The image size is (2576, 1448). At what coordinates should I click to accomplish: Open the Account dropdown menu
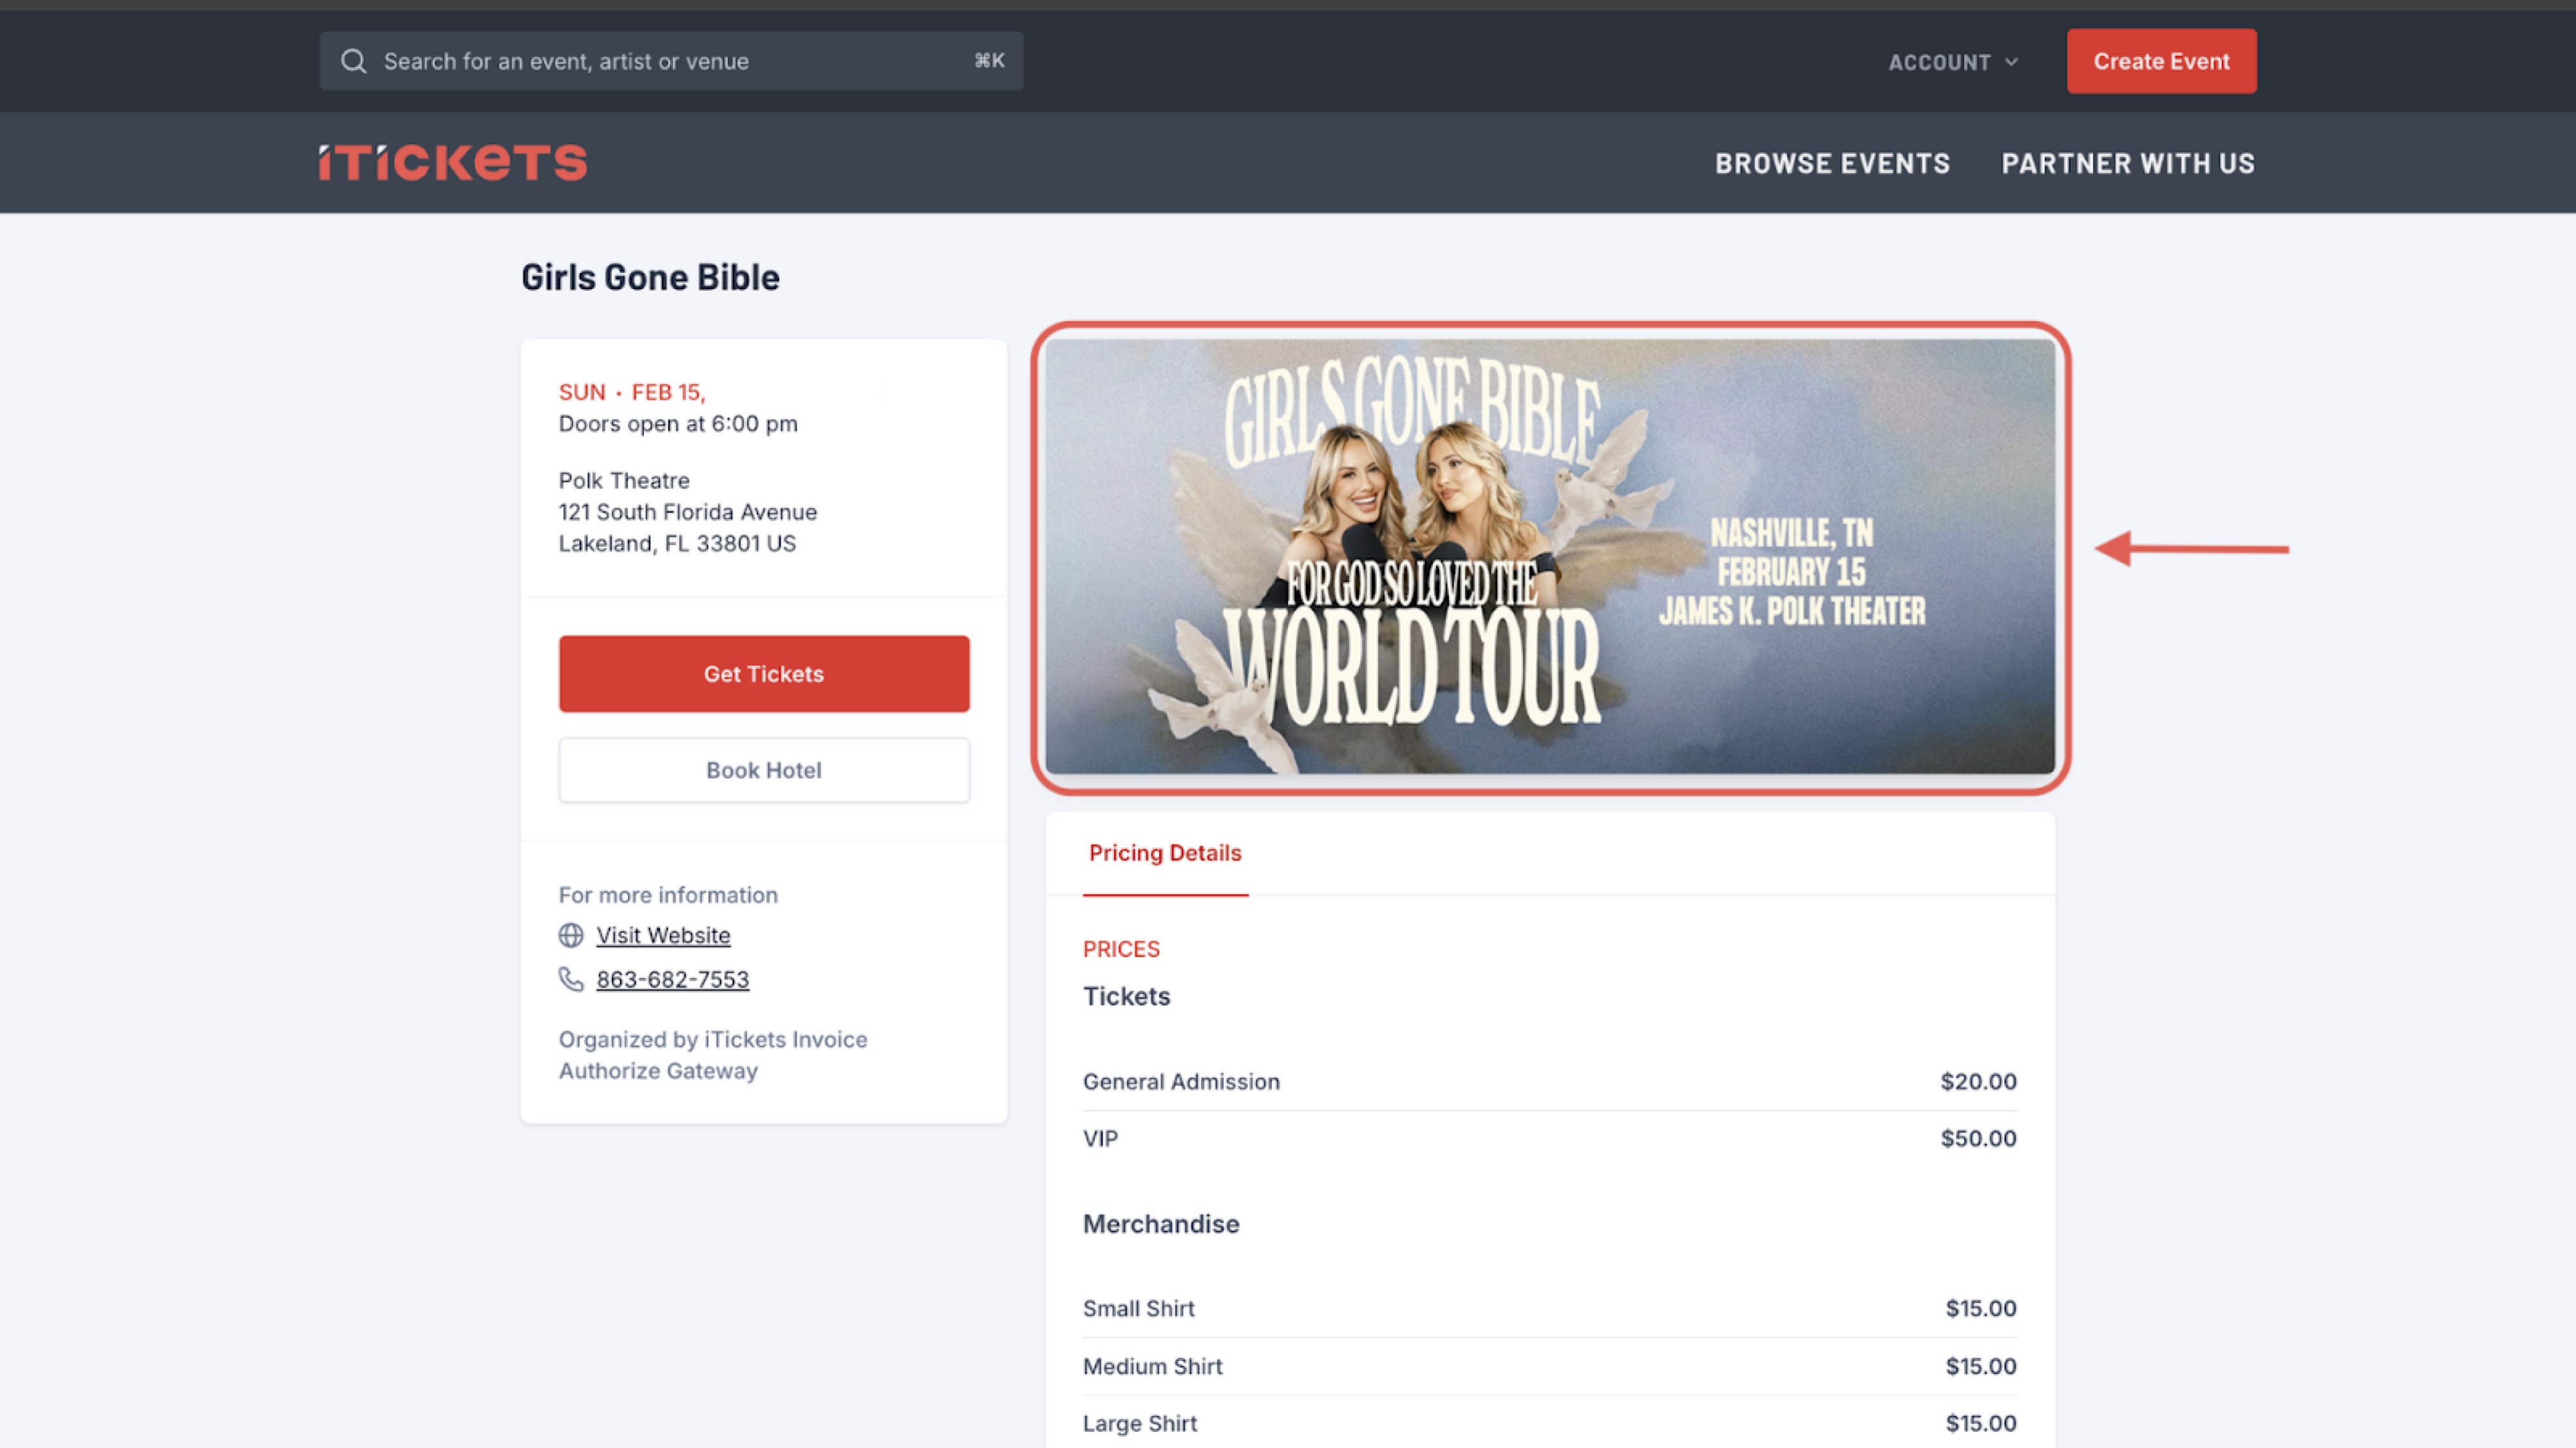point(1953,62)
